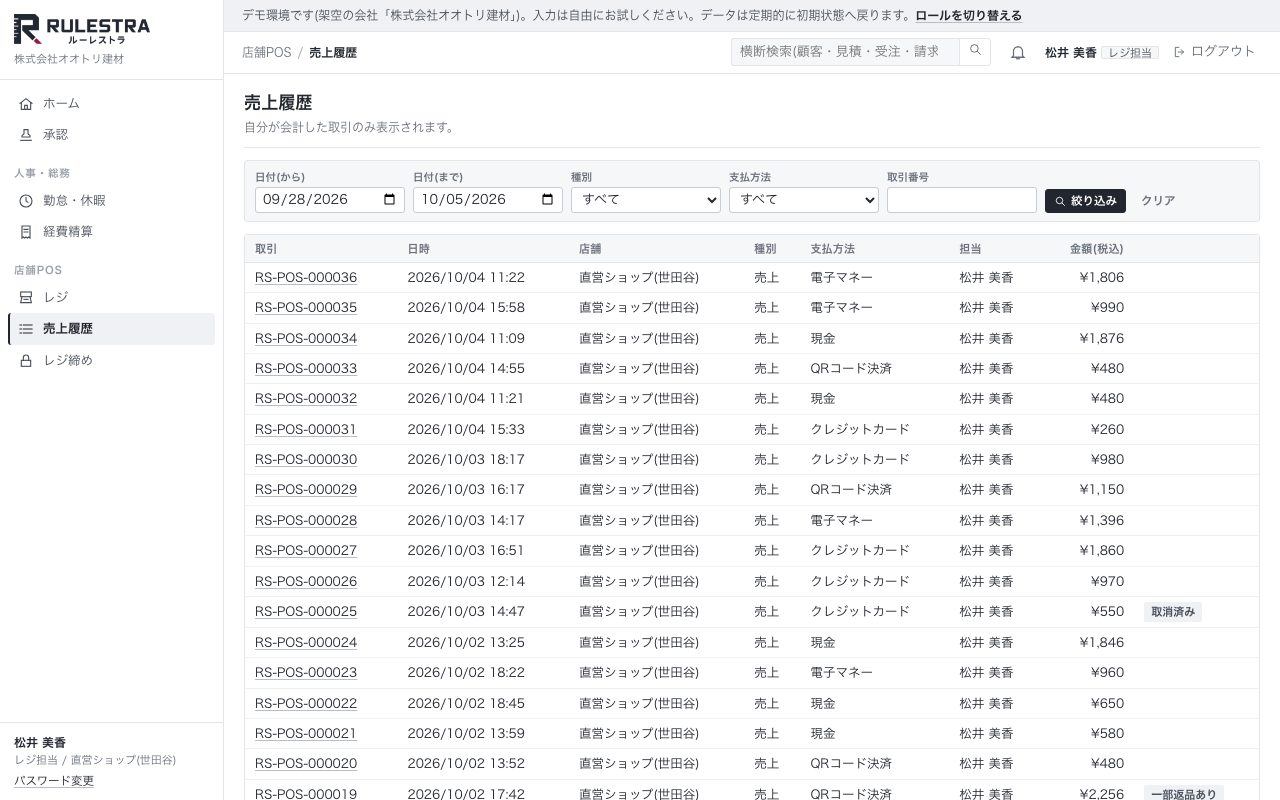The image size is (1280, 800).
Task: Click the 金額(税込) column header
Action: click(x=1097, y=249)
